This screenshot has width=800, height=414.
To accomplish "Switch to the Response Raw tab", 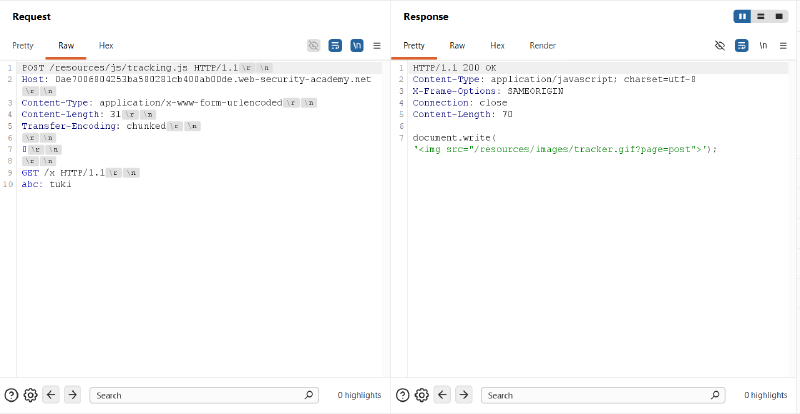I will 457,45.
